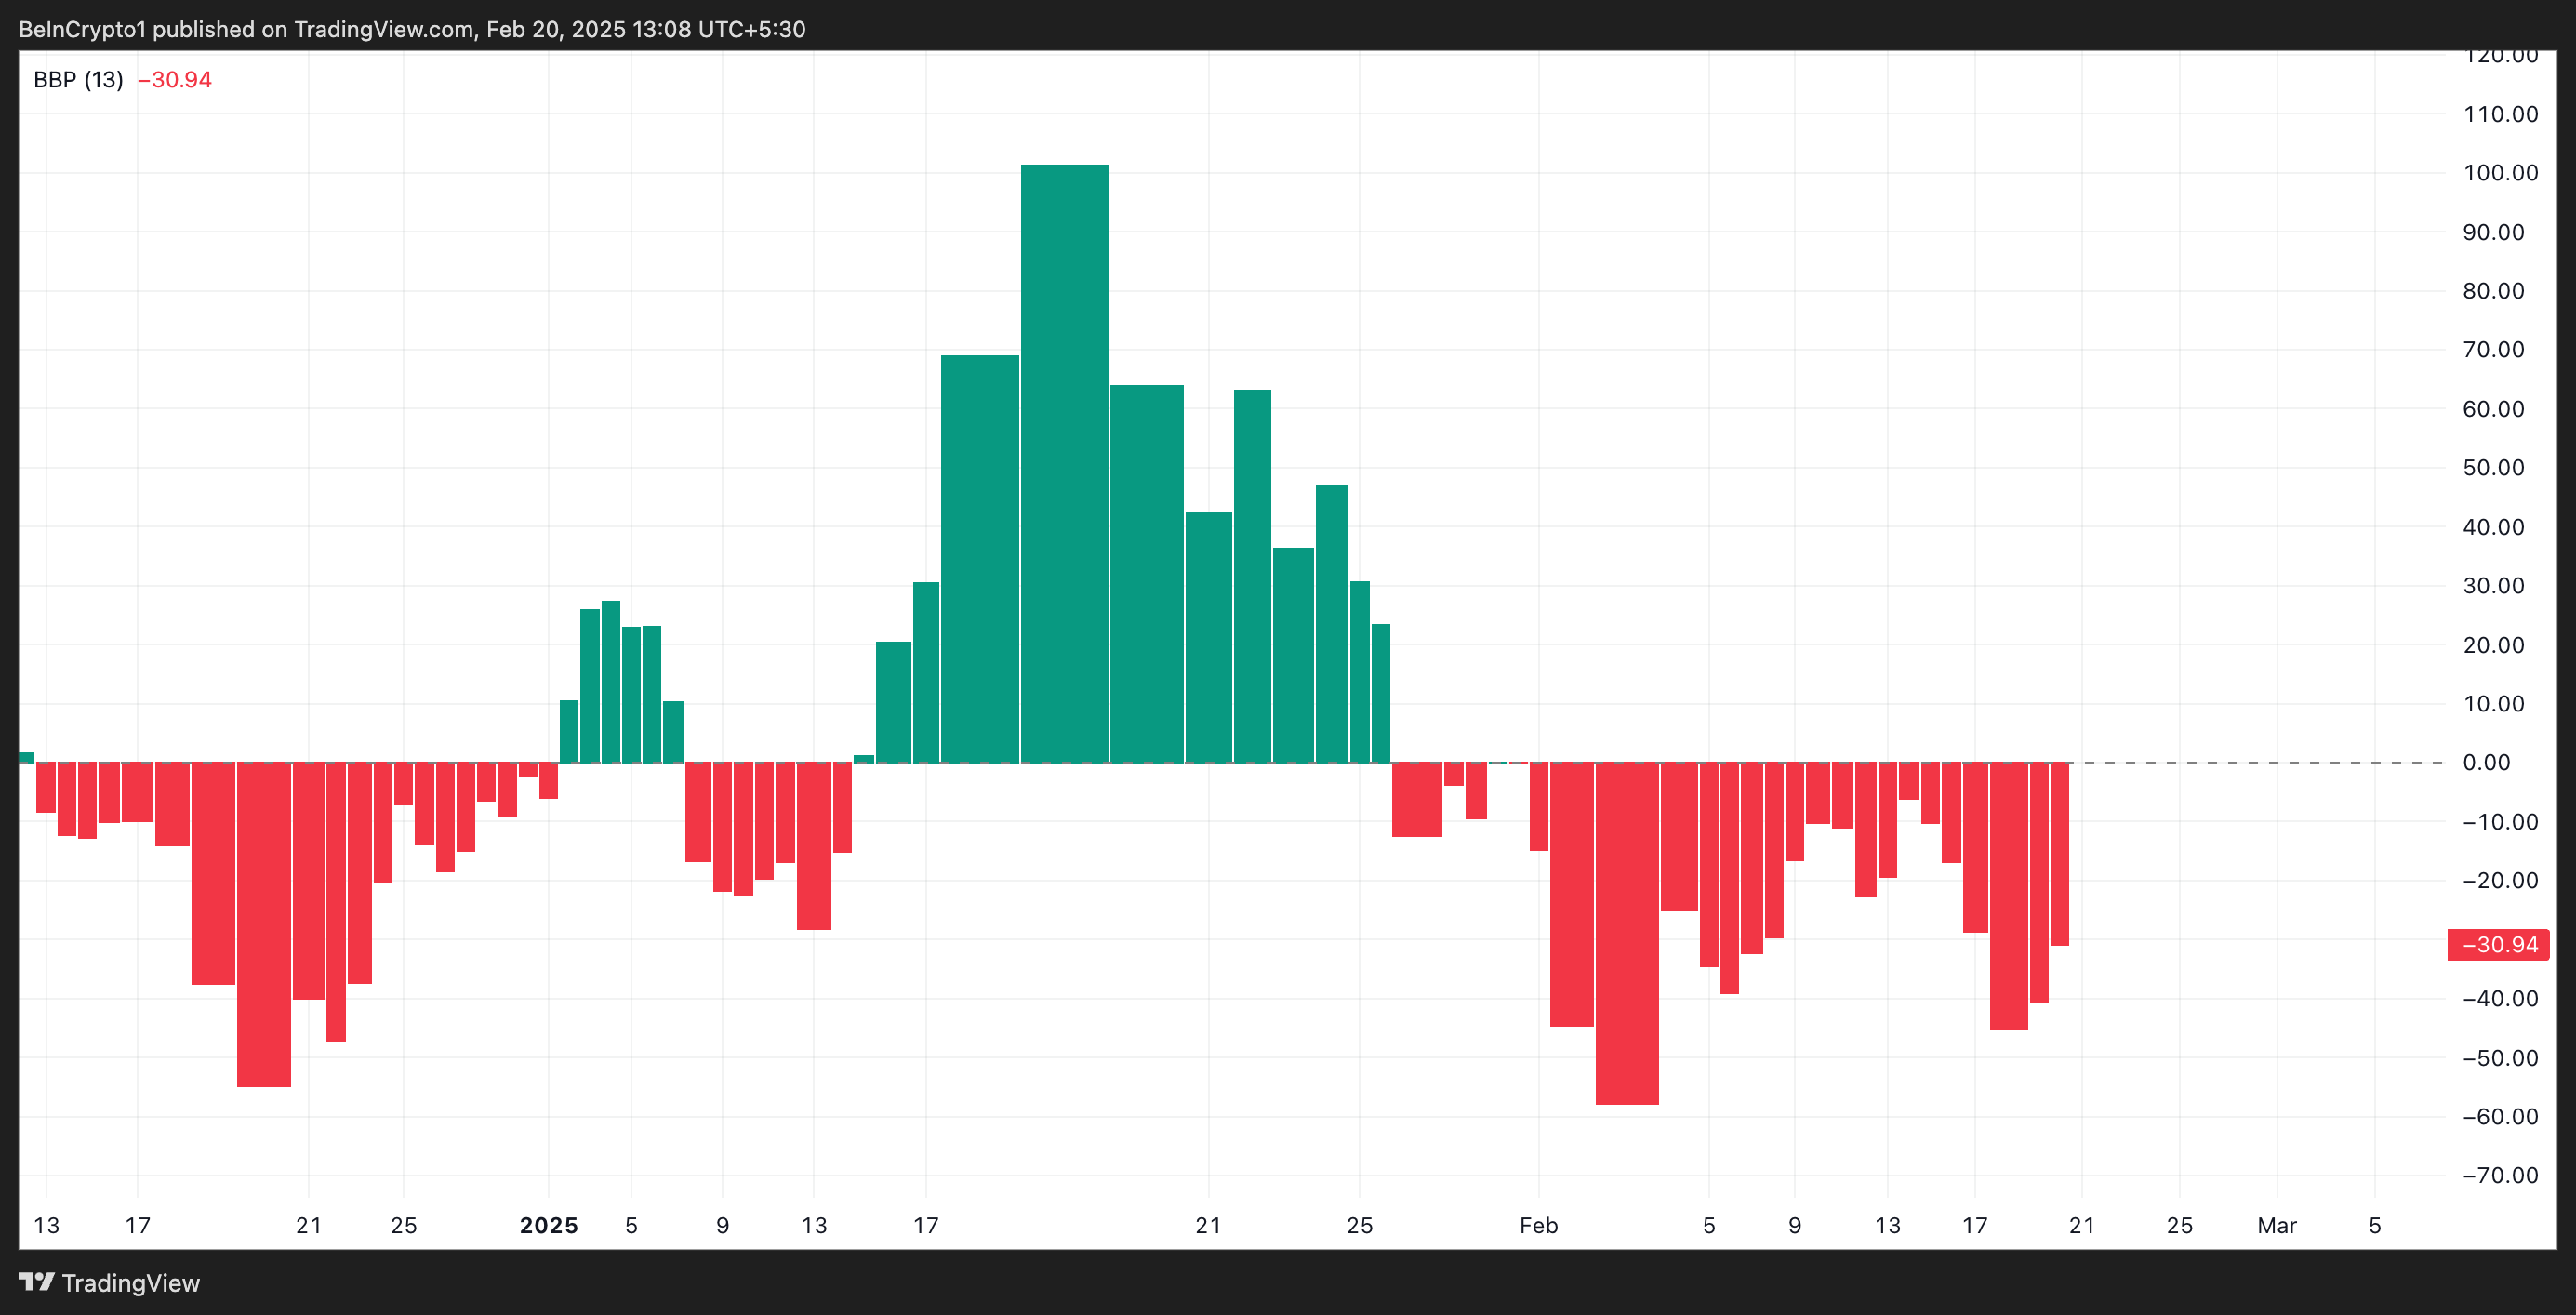The image size is (2576, 1315).
Task: Click the Feb label on time axis
Action: (x=1538, y=1225)
